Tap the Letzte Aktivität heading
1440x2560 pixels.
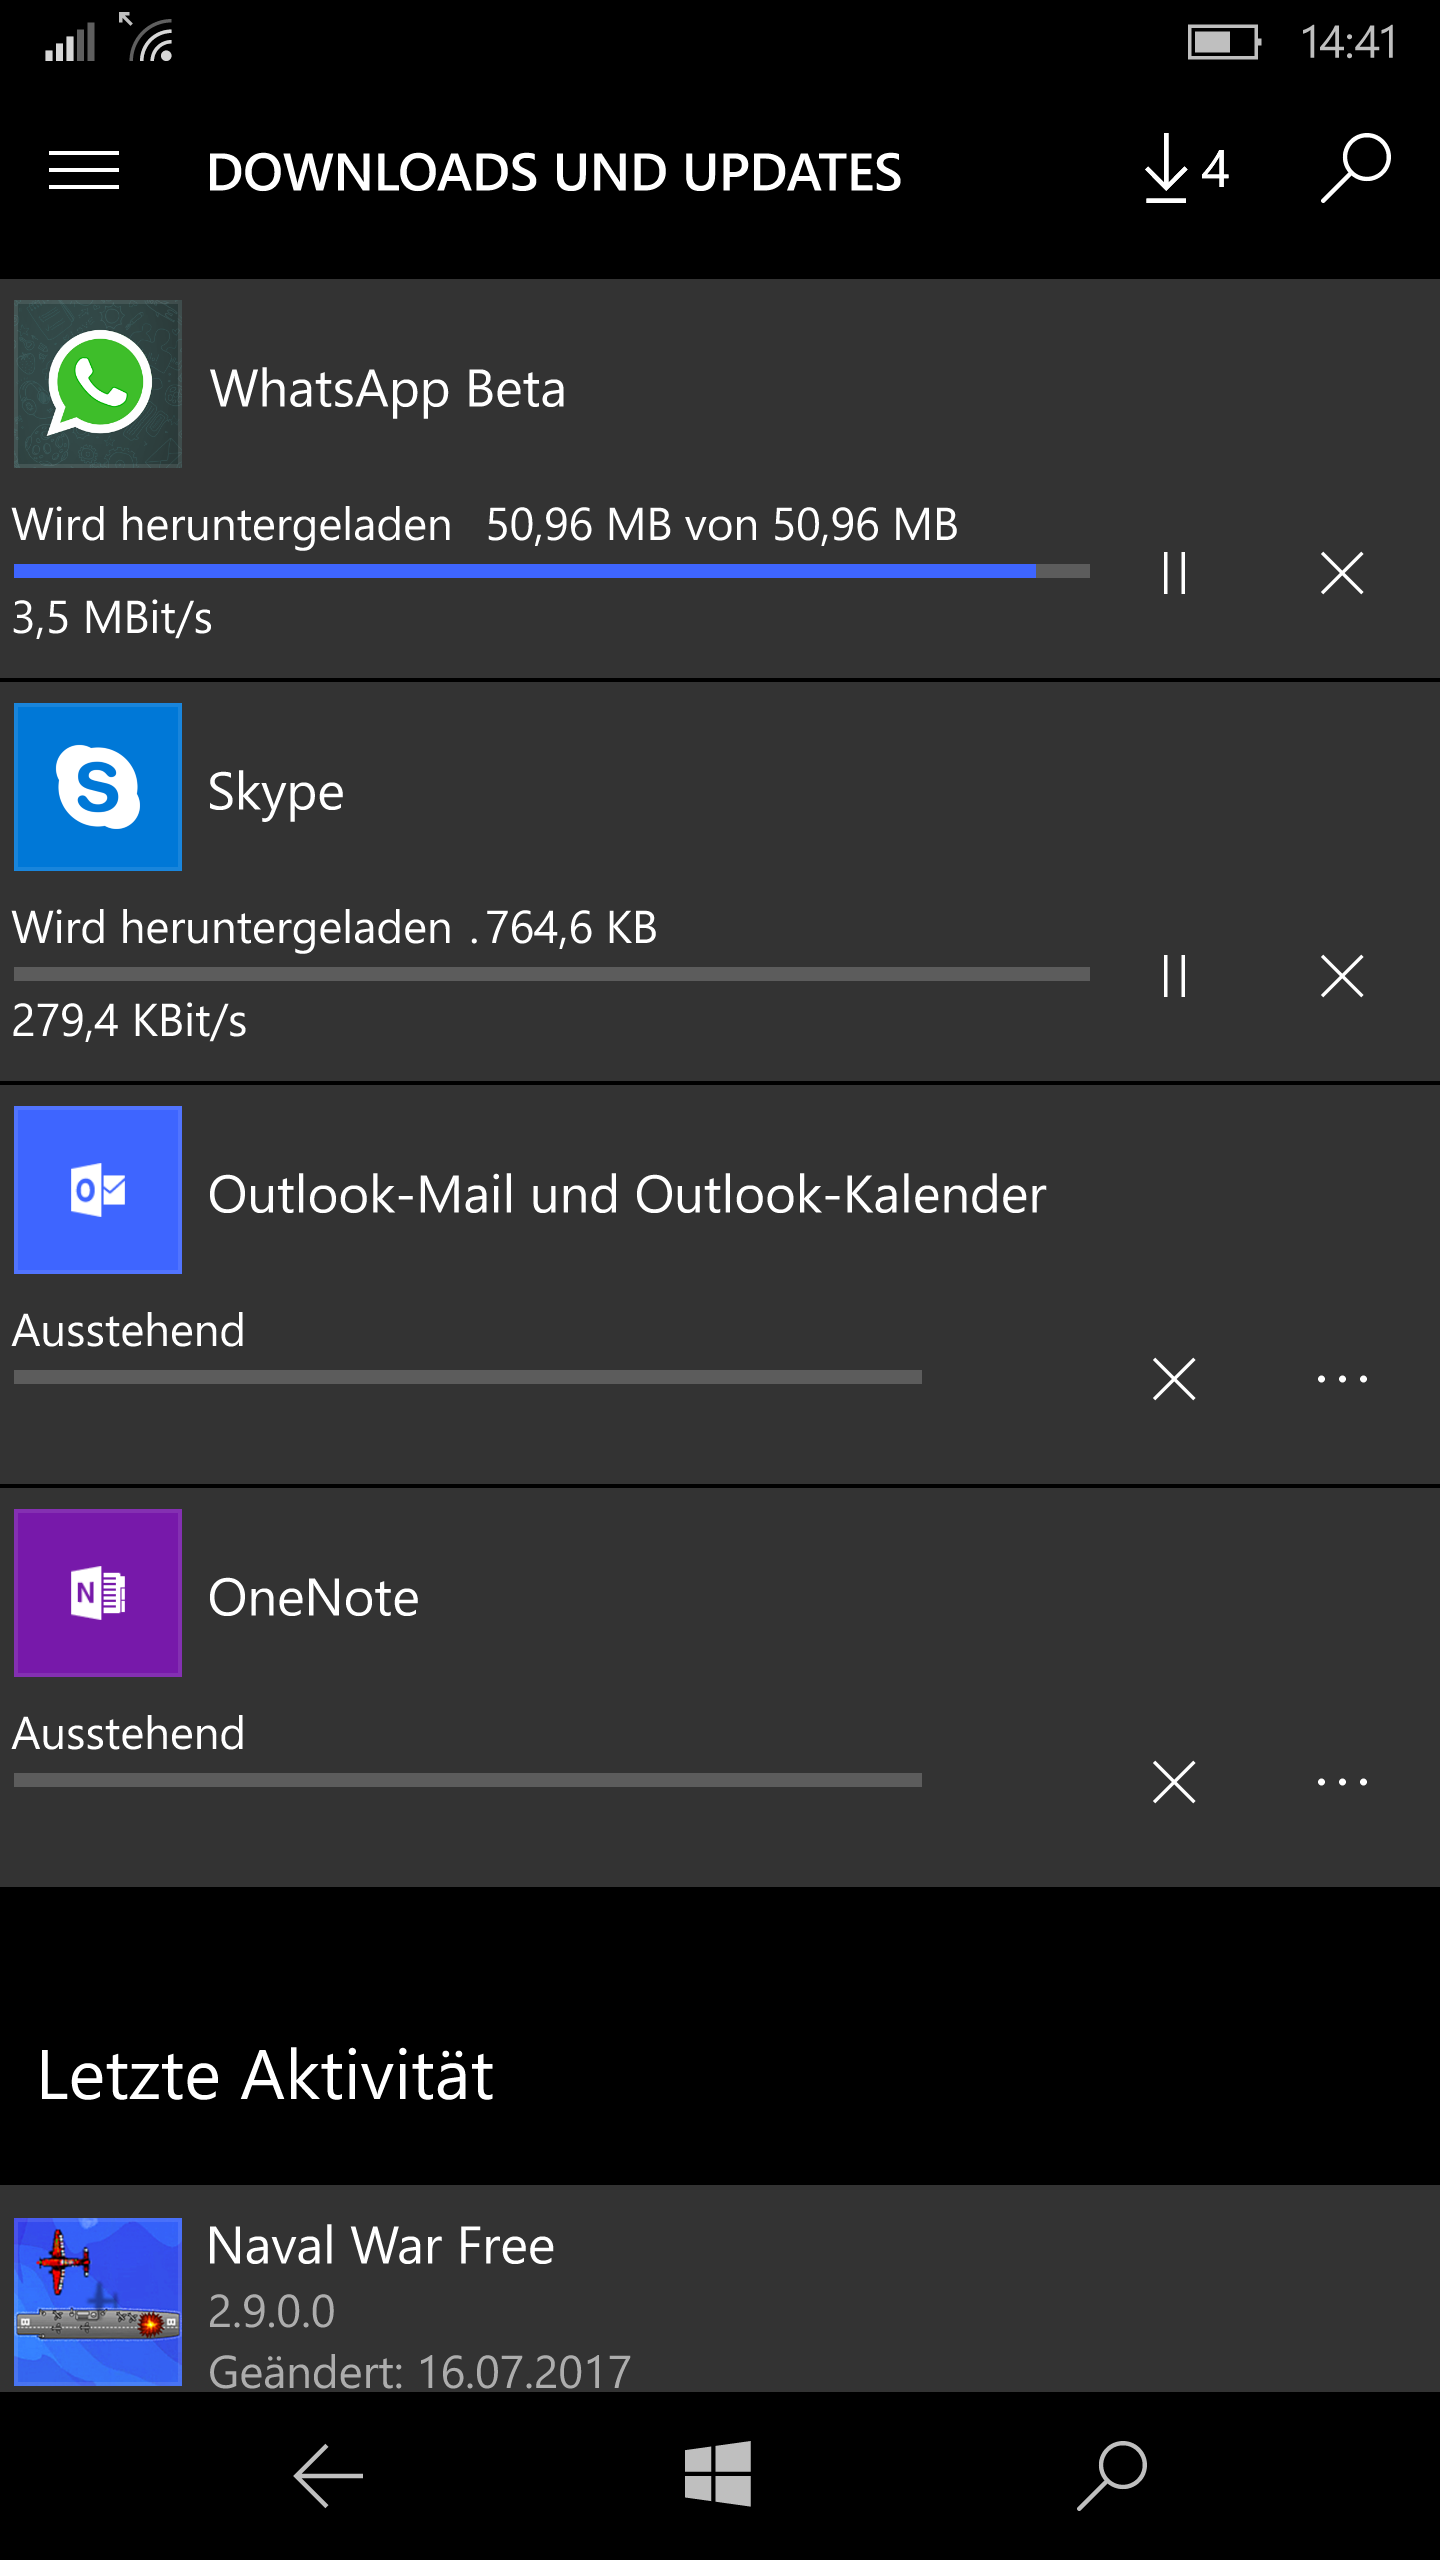click(265, 2076)
